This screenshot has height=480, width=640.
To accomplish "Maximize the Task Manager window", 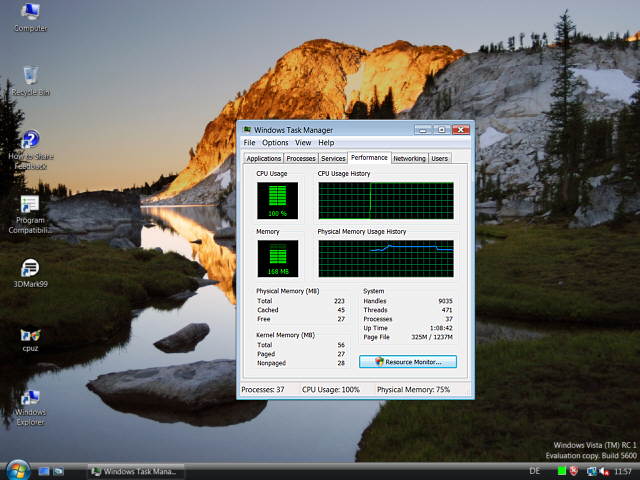I will tap(442, 130).
